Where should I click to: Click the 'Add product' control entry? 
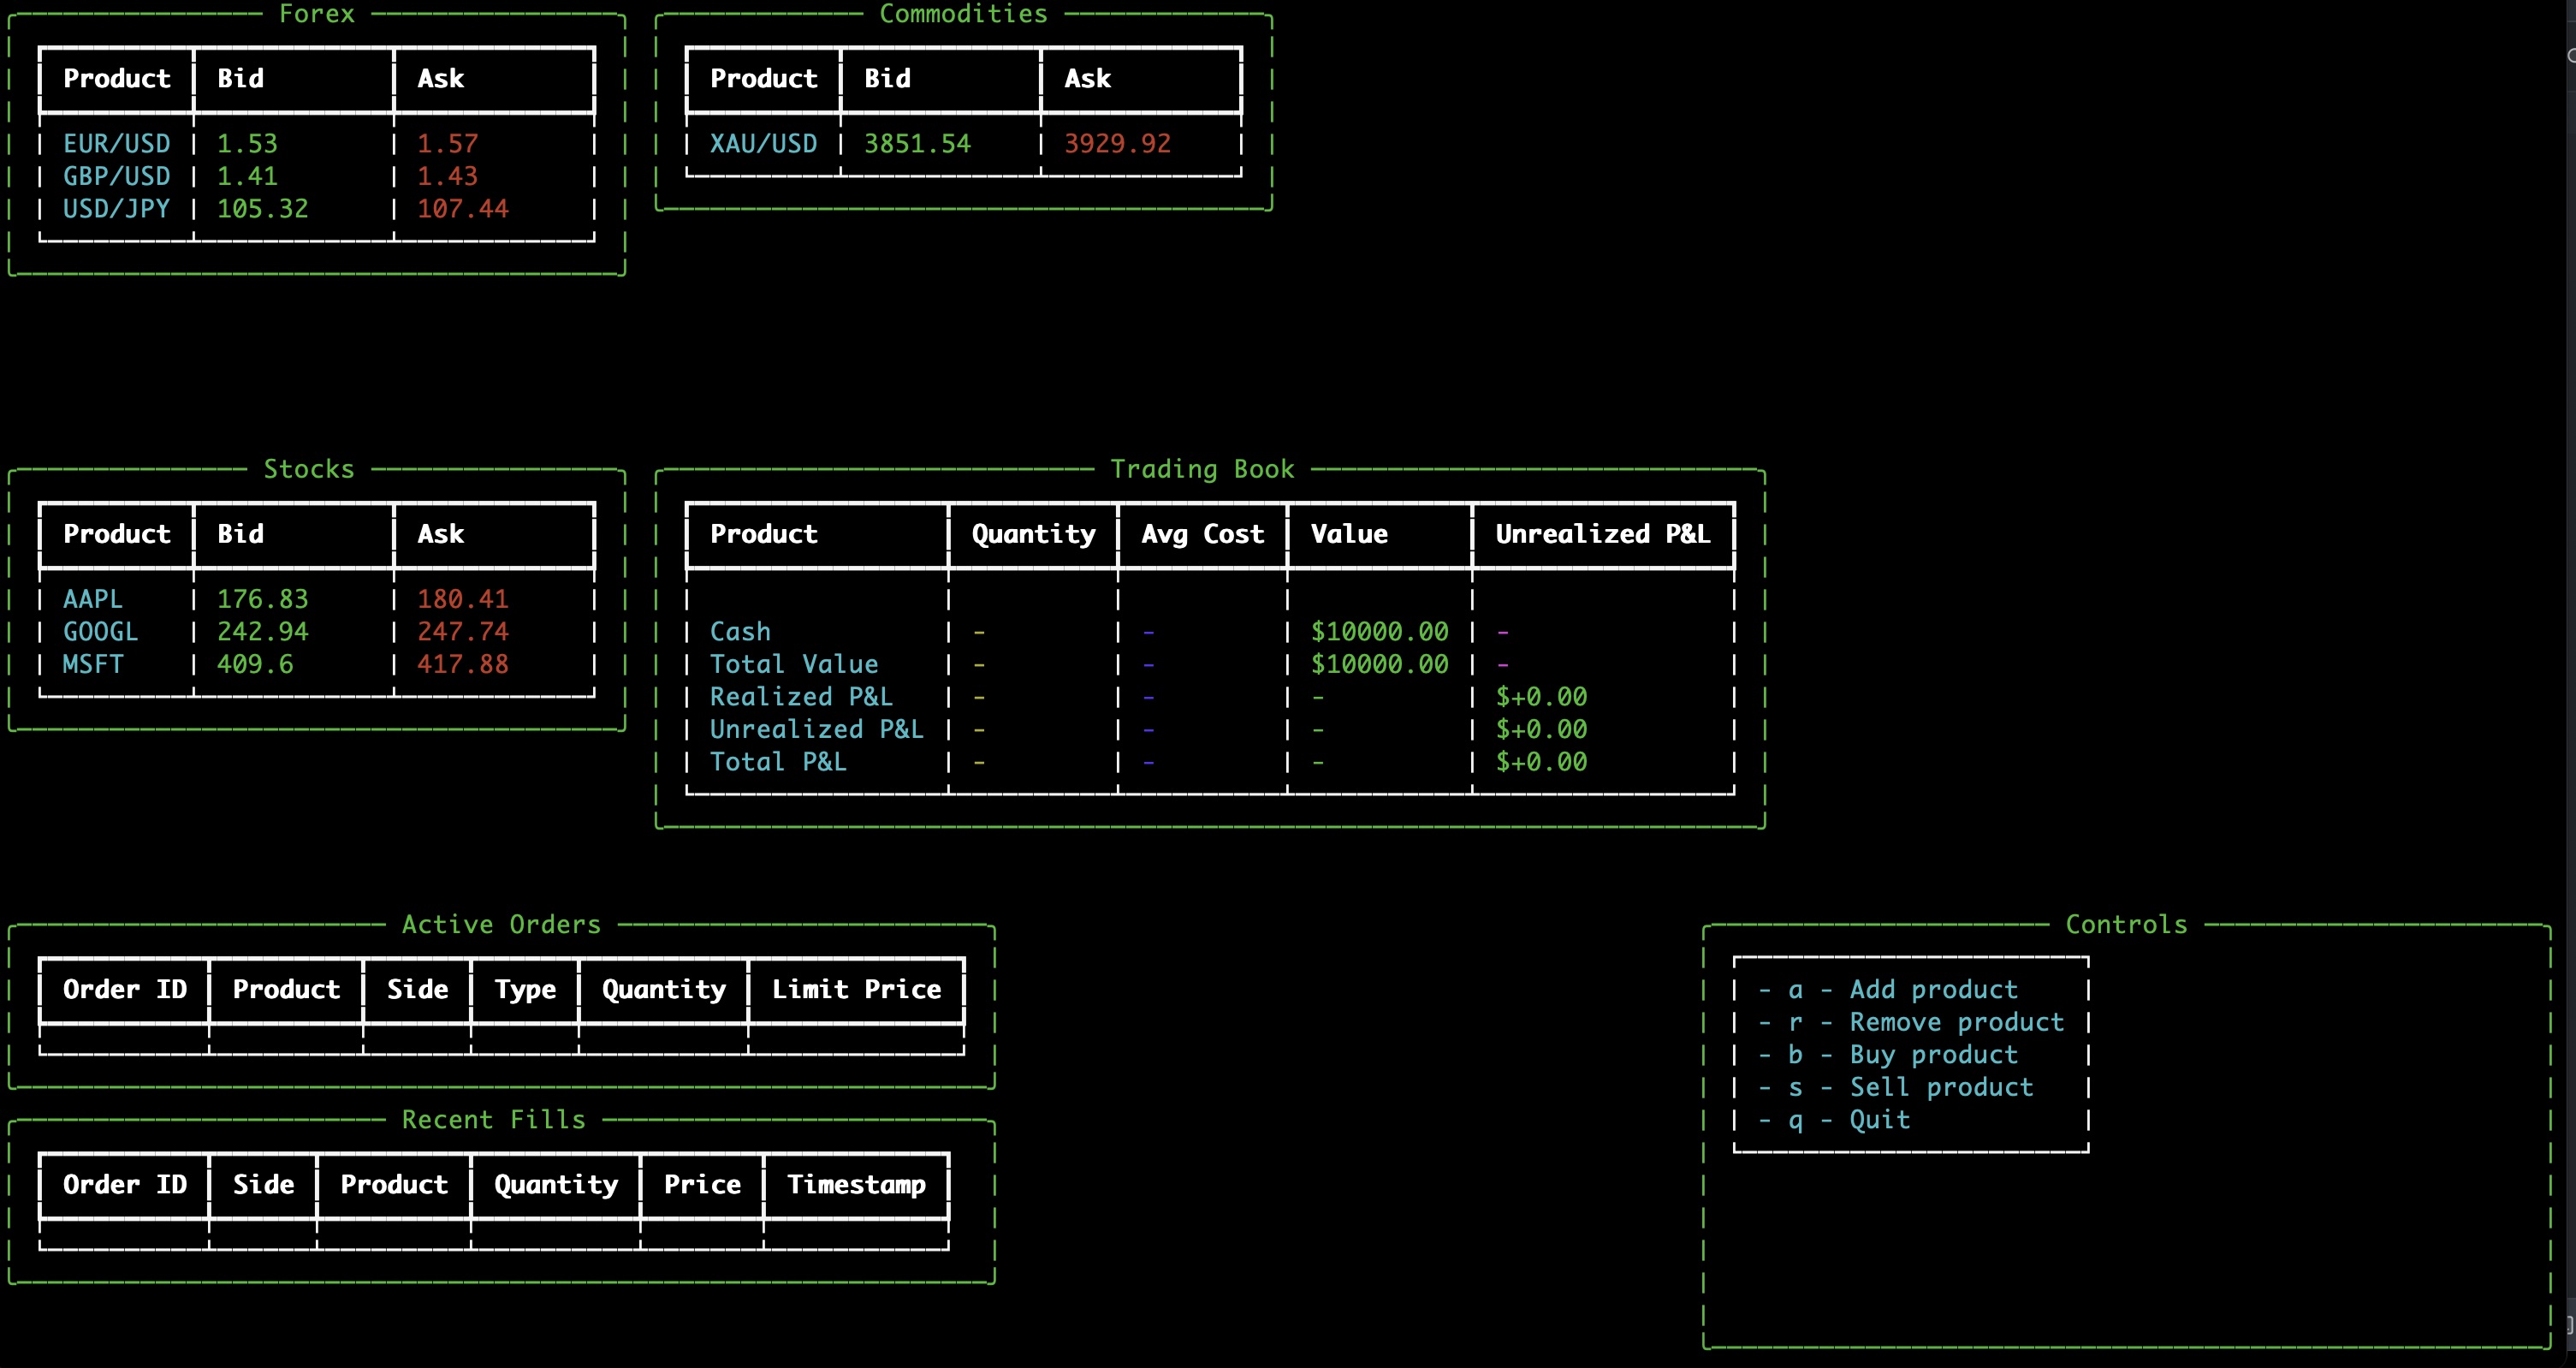(1933, 990)
